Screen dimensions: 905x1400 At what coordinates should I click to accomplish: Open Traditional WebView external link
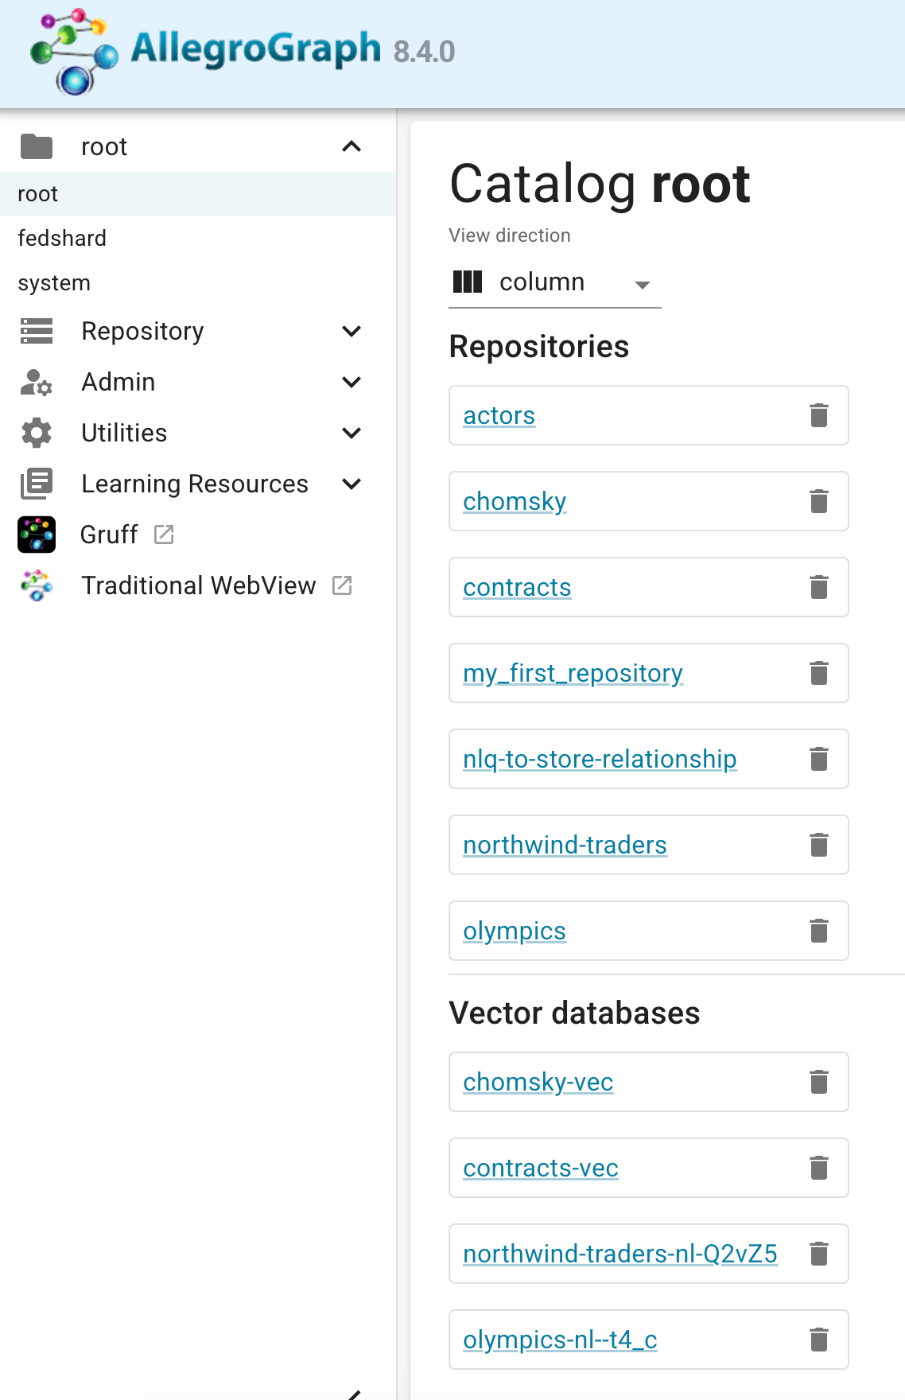pyautogui.click(x=198, y=586)
